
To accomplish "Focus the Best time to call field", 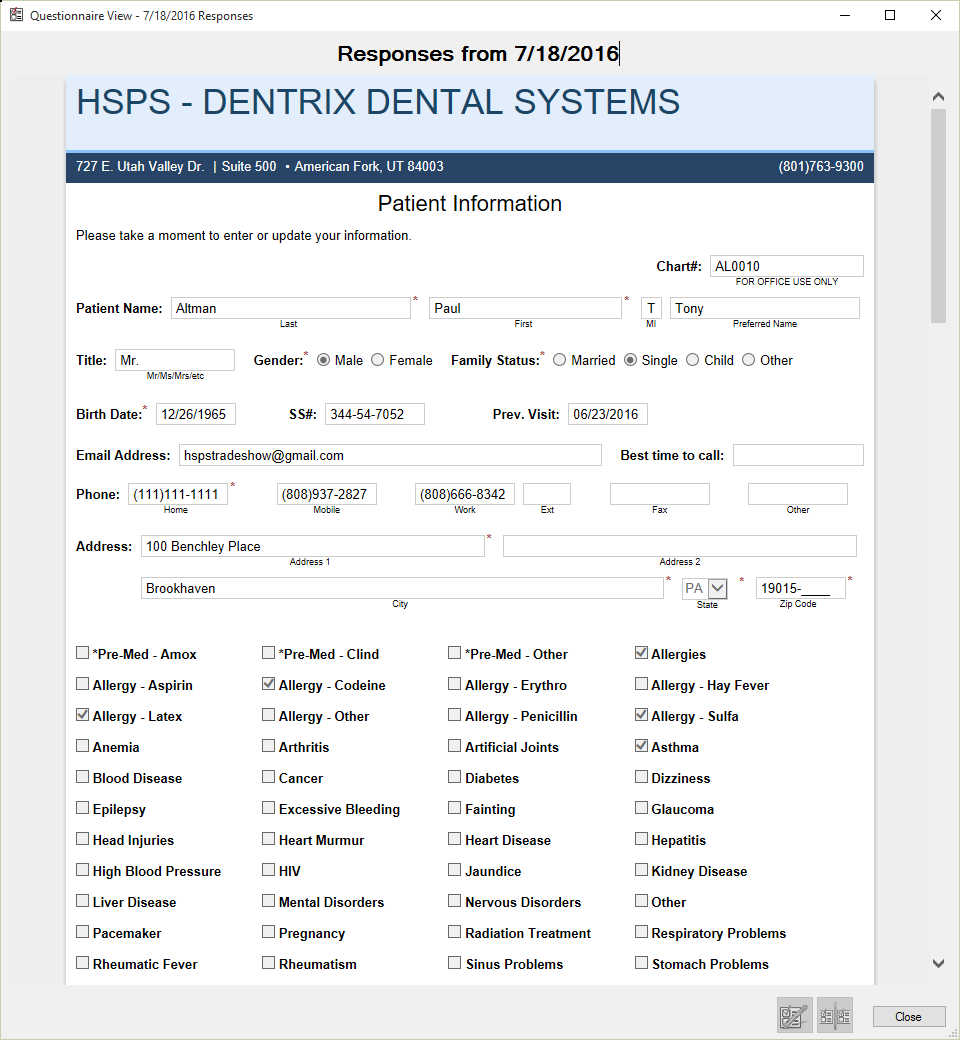I will tap(798, 455).
